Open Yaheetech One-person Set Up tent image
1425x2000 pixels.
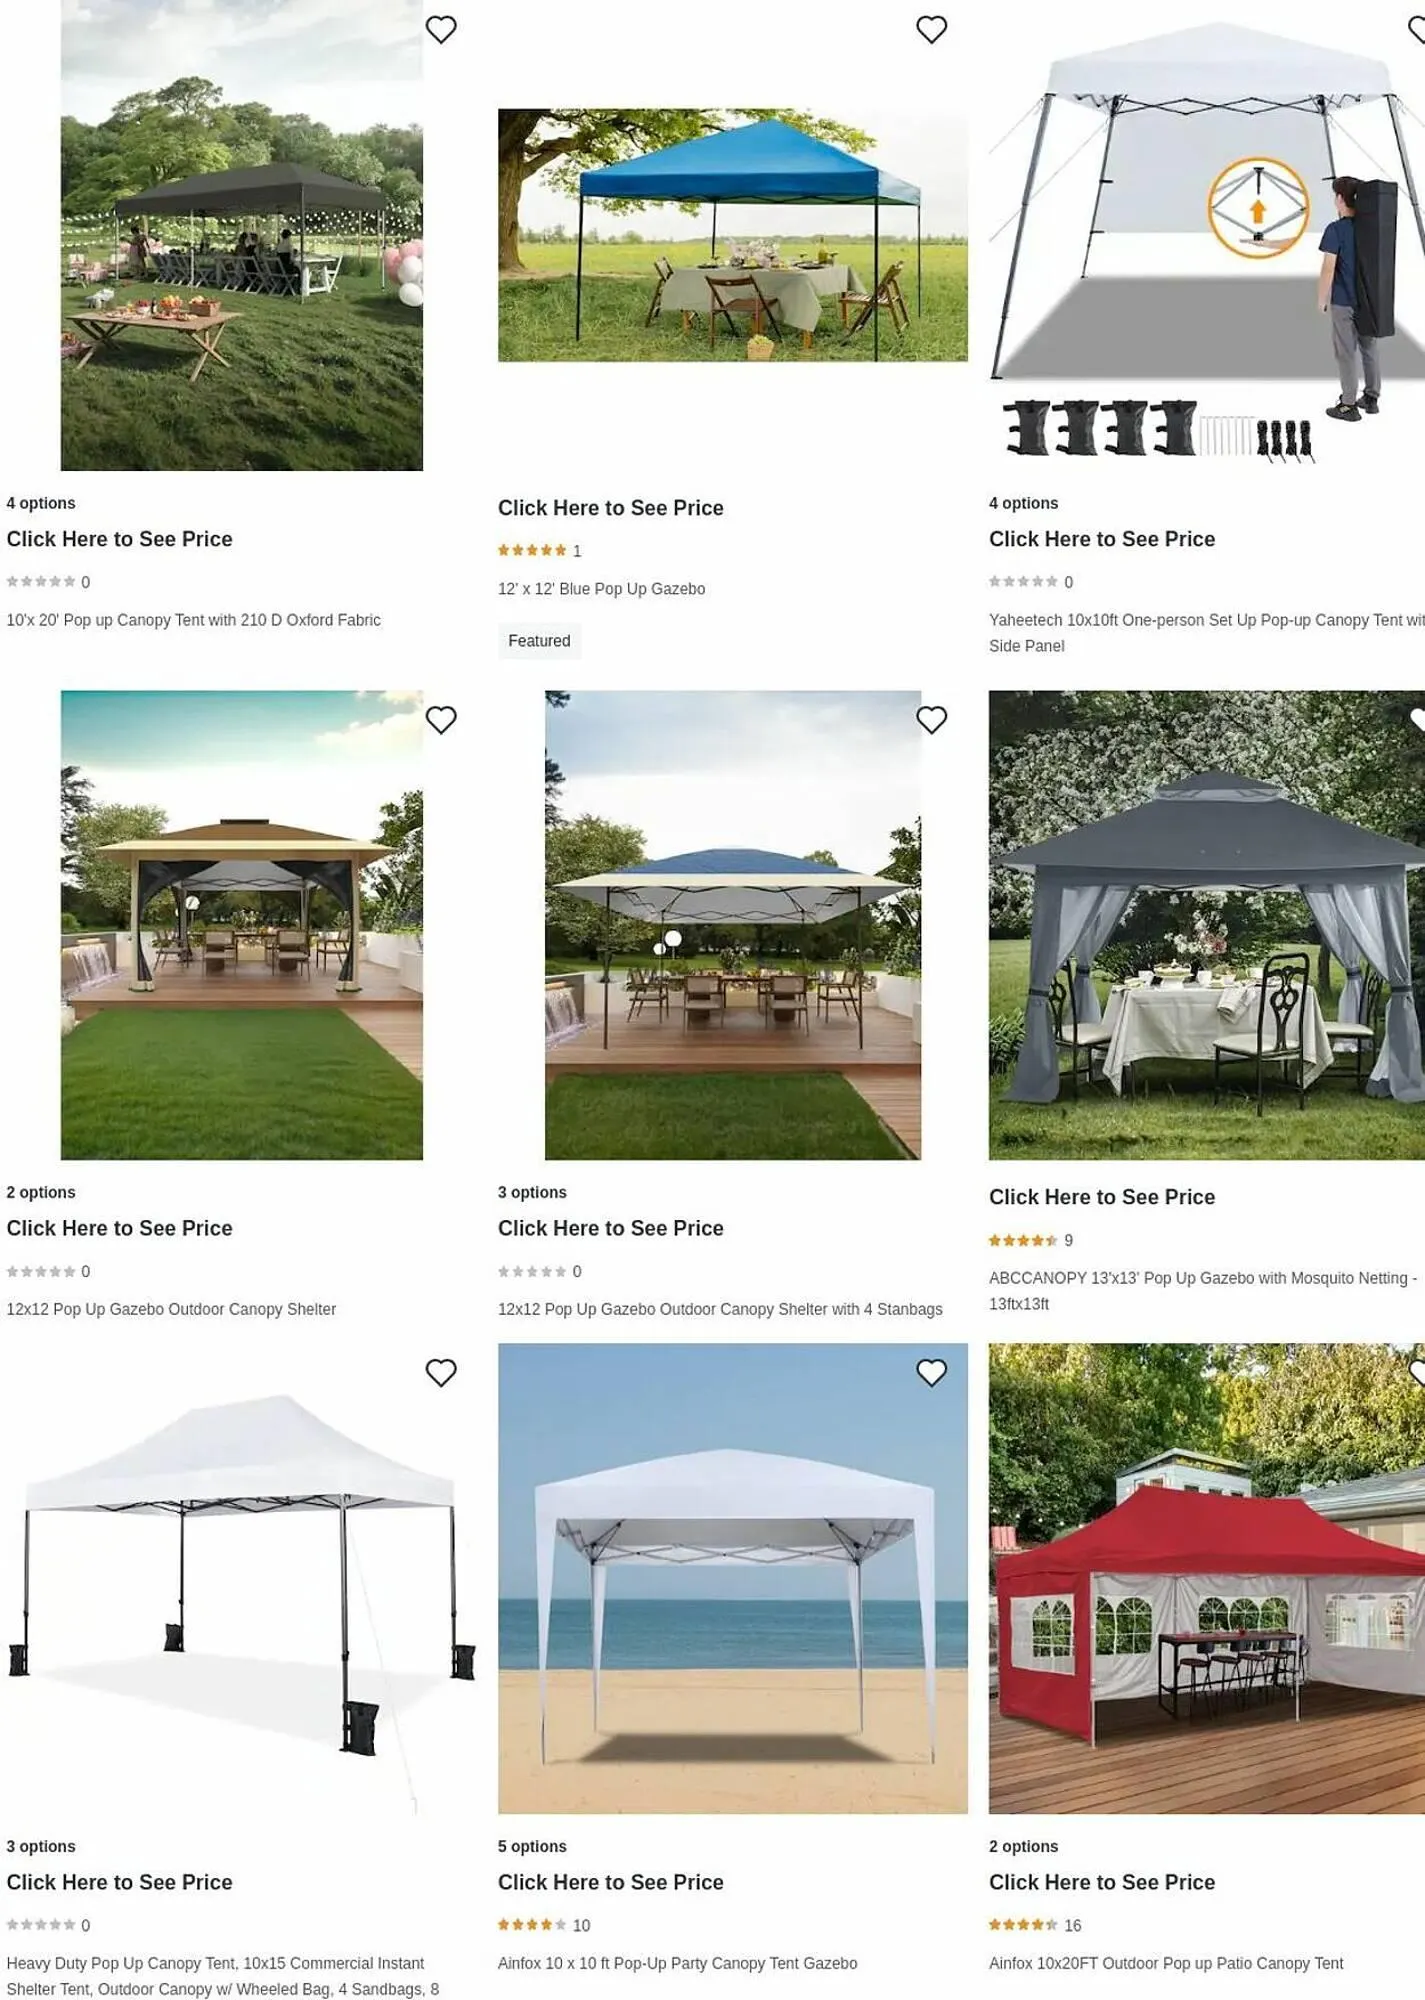pyautogui.click(x=1207, y=235)
